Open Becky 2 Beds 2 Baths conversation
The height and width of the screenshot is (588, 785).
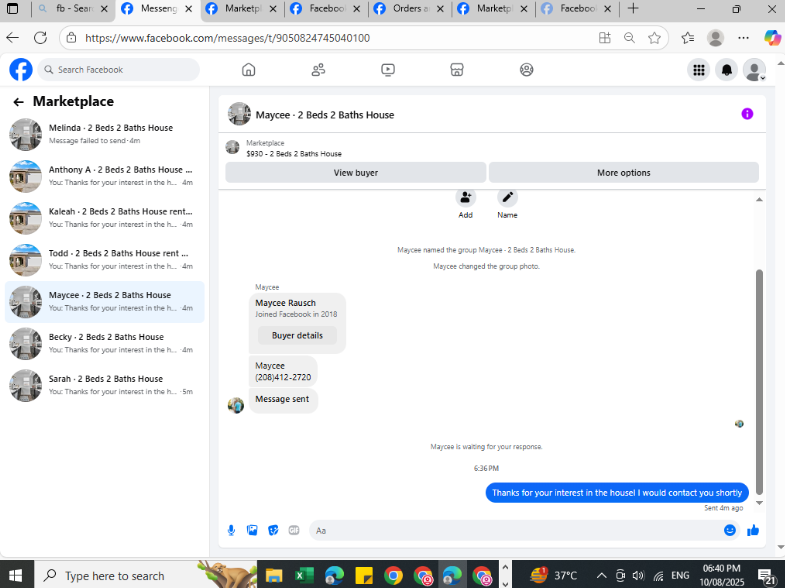coord(104,344)
